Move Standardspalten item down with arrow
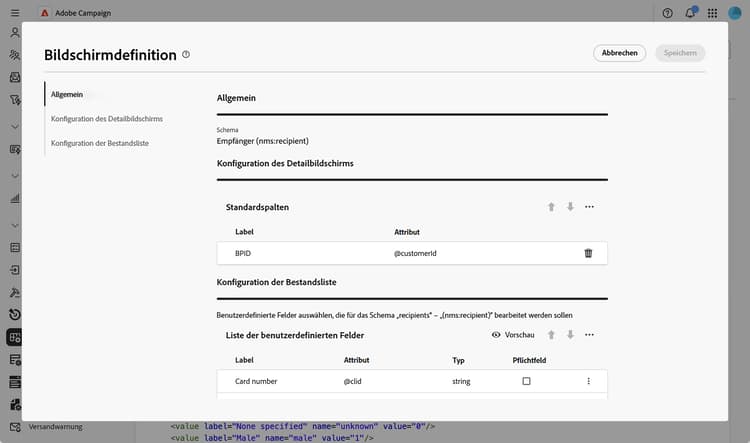The width and height of the screenshot is (750, 443). [x=570, y=207]
